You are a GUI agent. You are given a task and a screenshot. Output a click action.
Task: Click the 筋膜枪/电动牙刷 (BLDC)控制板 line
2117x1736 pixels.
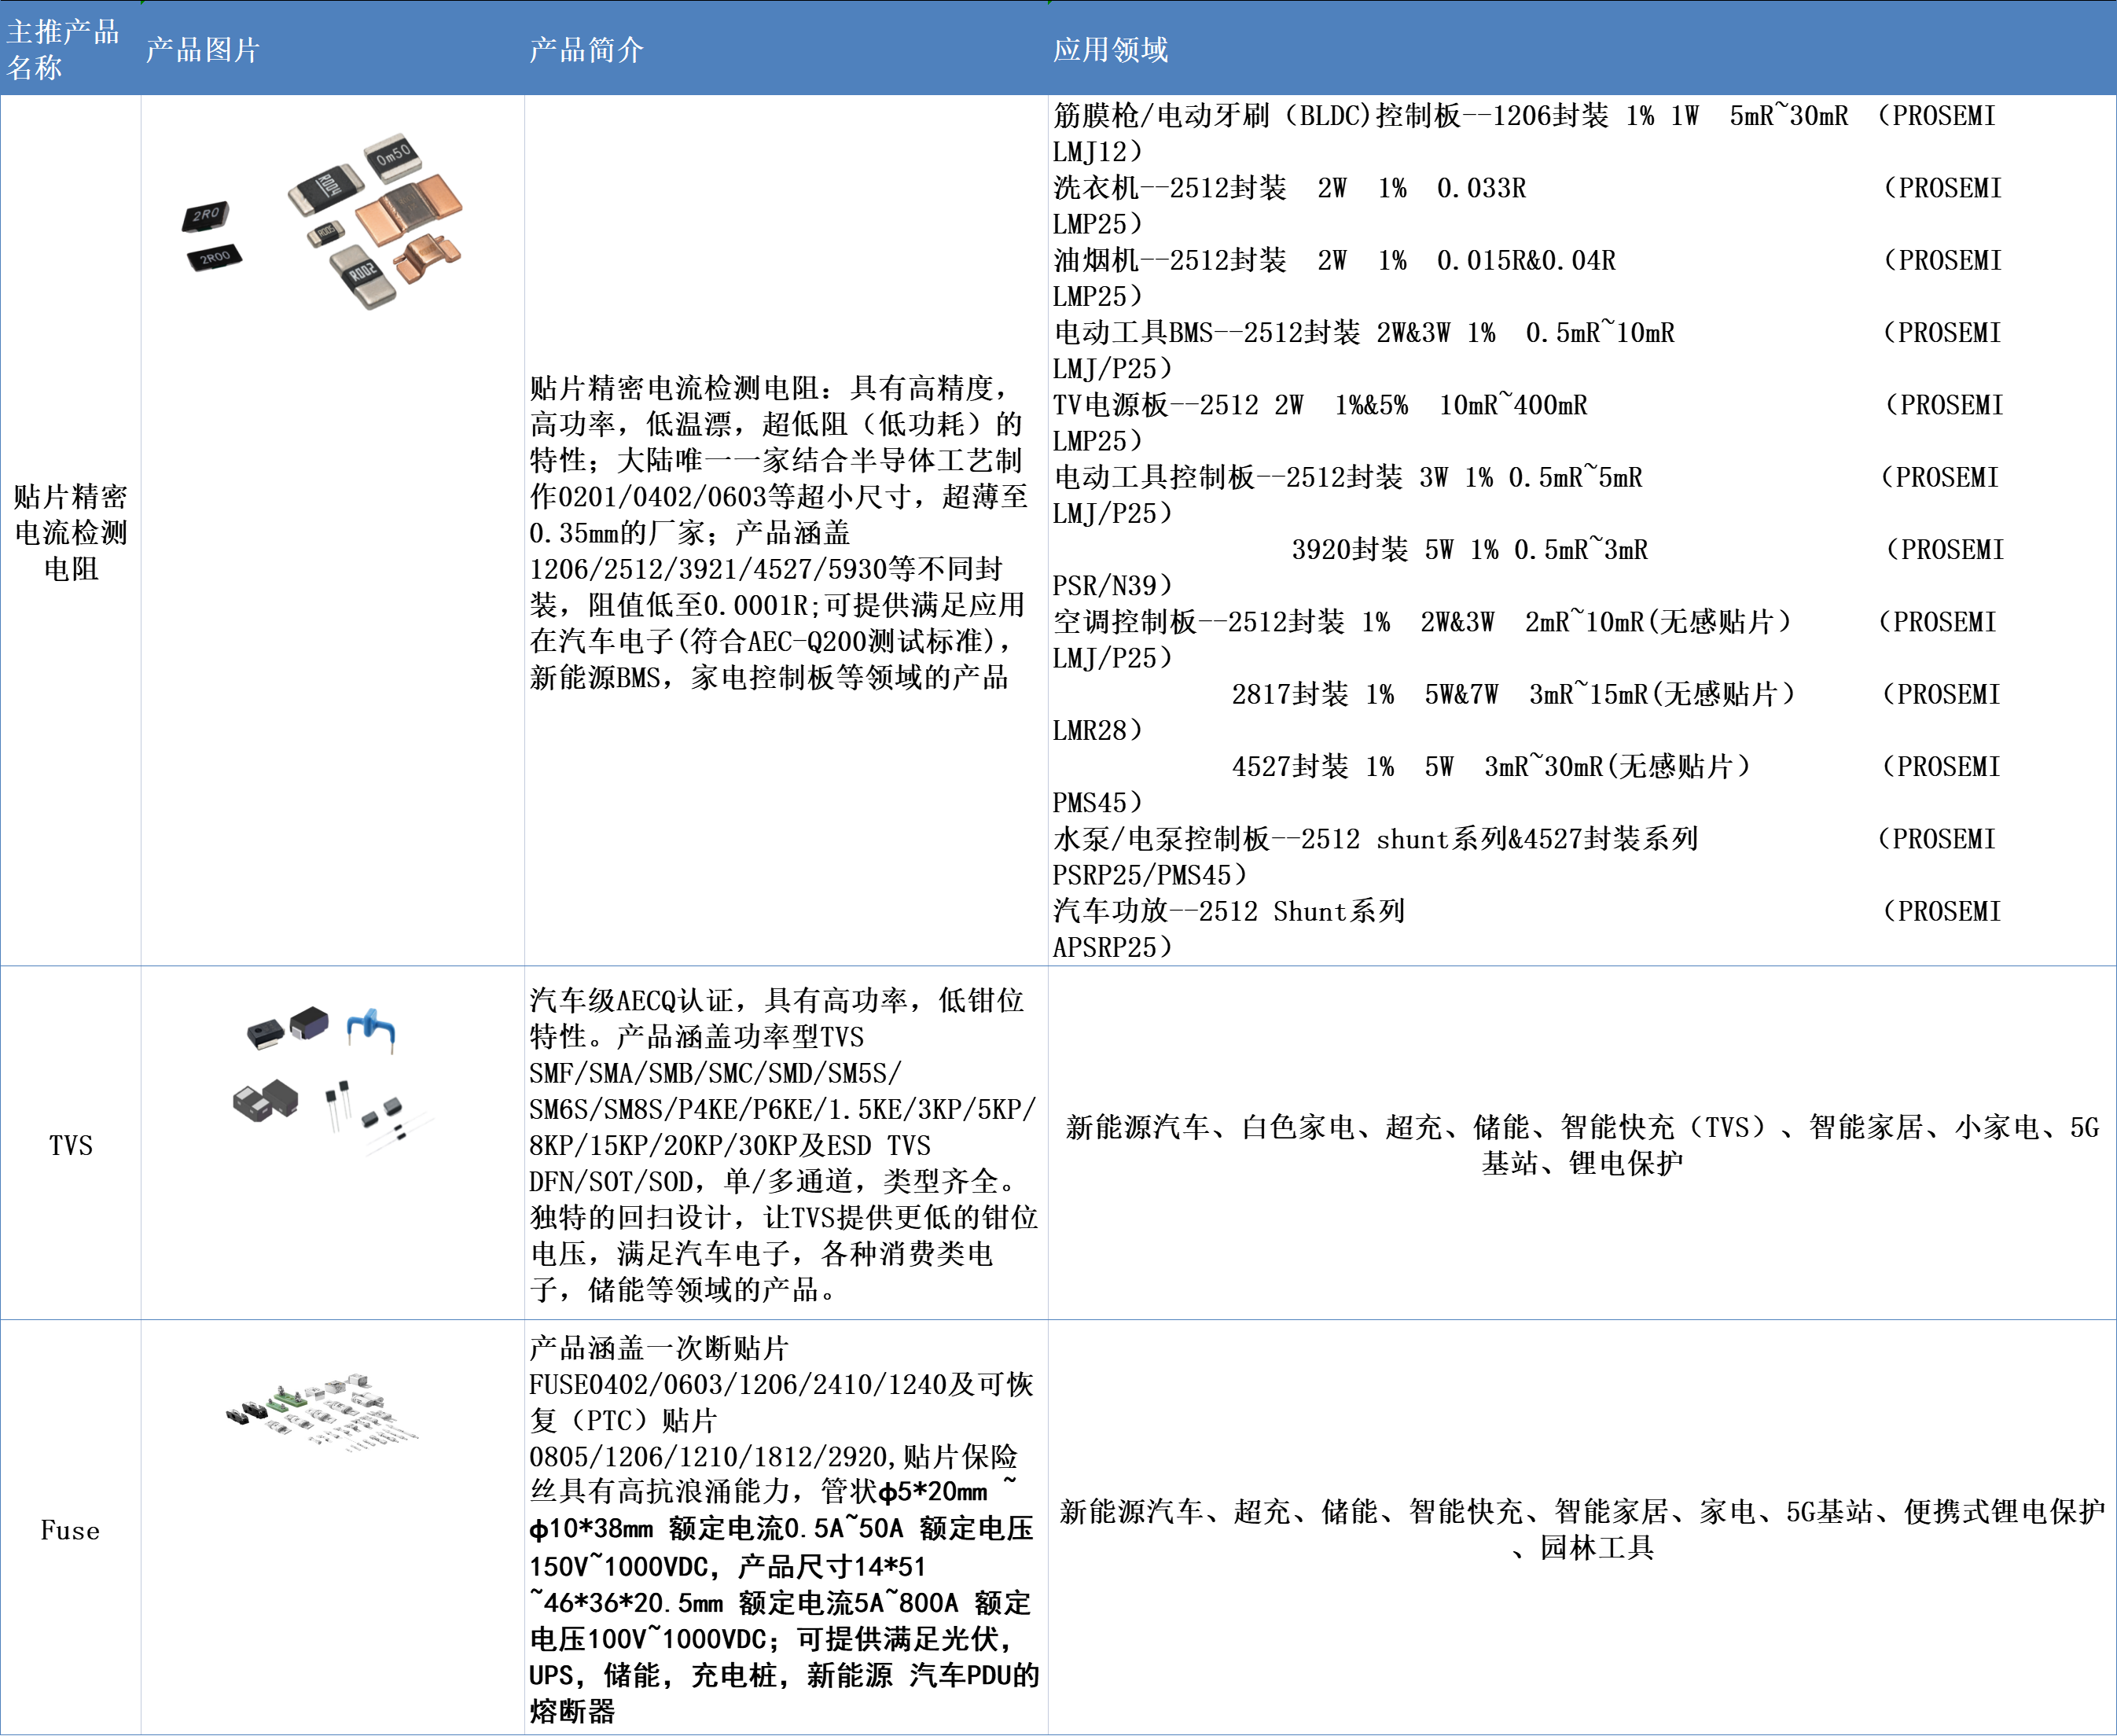click(x=1524, y=116)
